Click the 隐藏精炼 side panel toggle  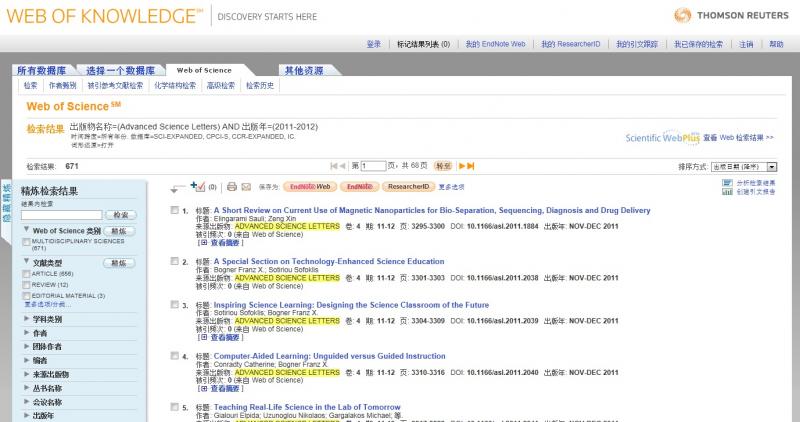pos(6,203)
